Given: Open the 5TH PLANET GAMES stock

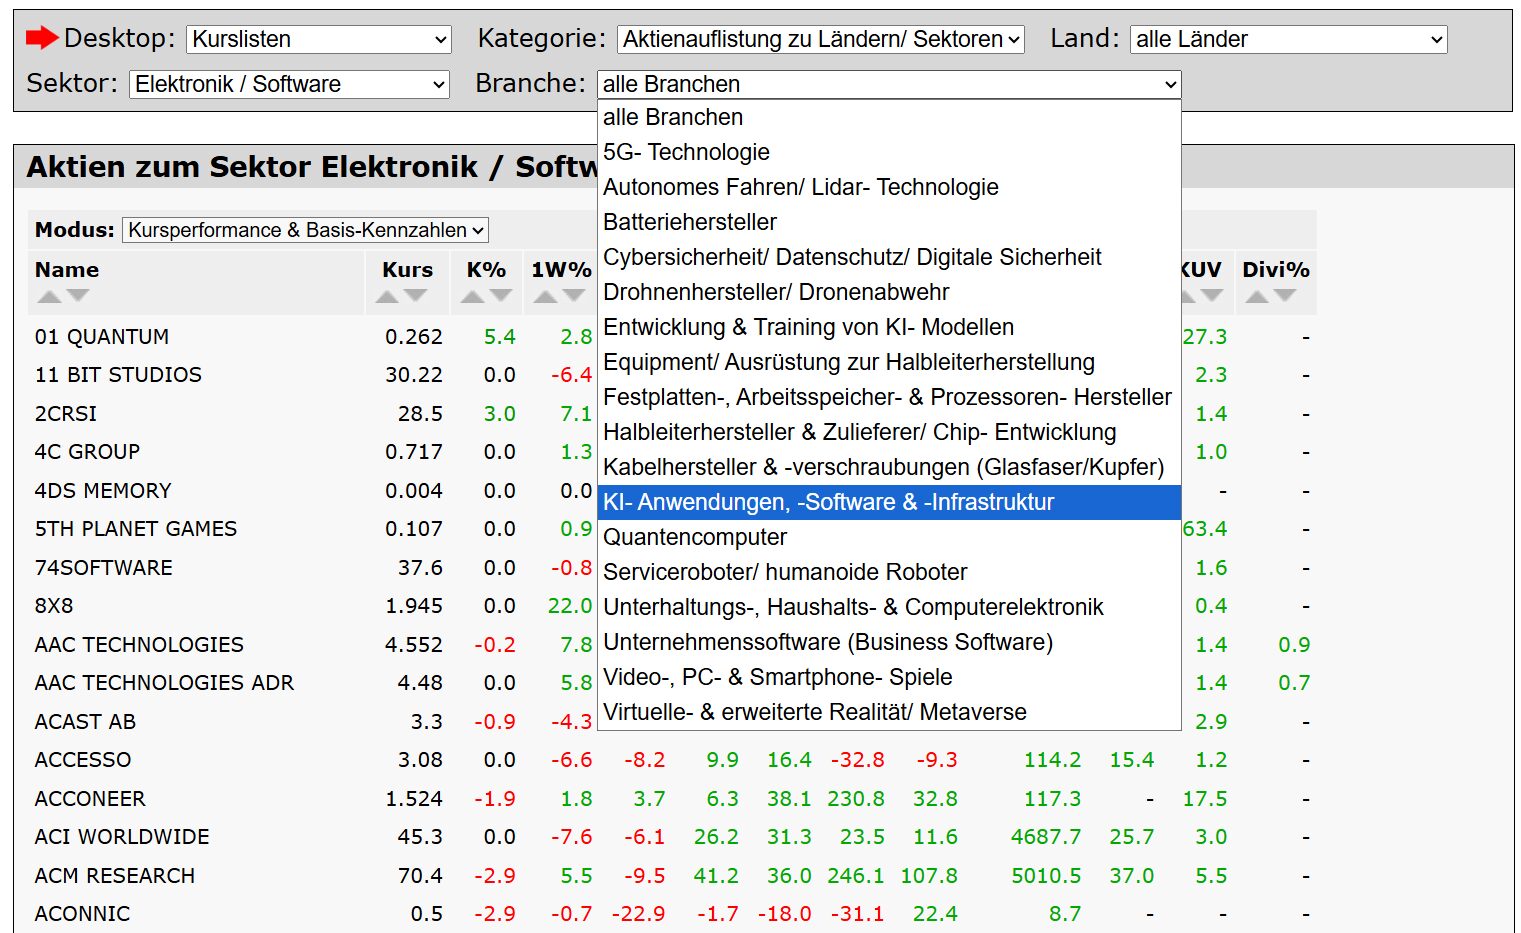Looking at the screenshot, I should tap(136, 529).
